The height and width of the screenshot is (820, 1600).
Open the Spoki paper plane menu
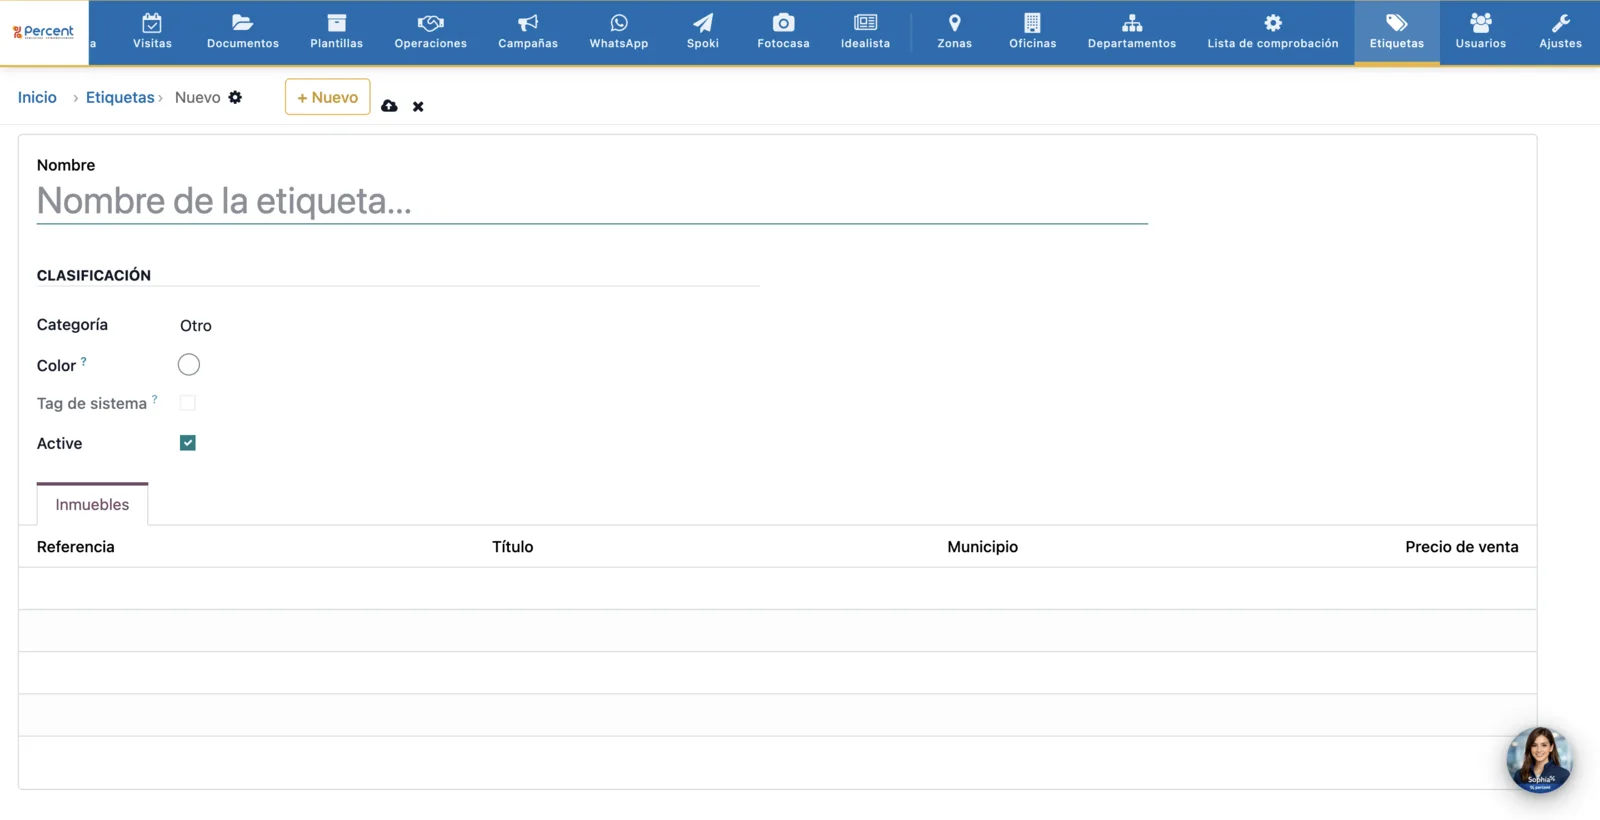[703, 32]
